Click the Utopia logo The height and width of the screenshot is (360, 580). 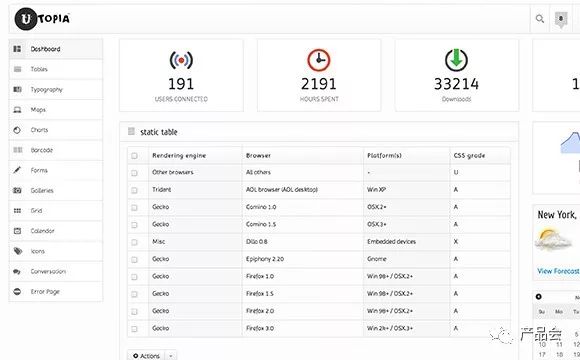click(42, 18)
